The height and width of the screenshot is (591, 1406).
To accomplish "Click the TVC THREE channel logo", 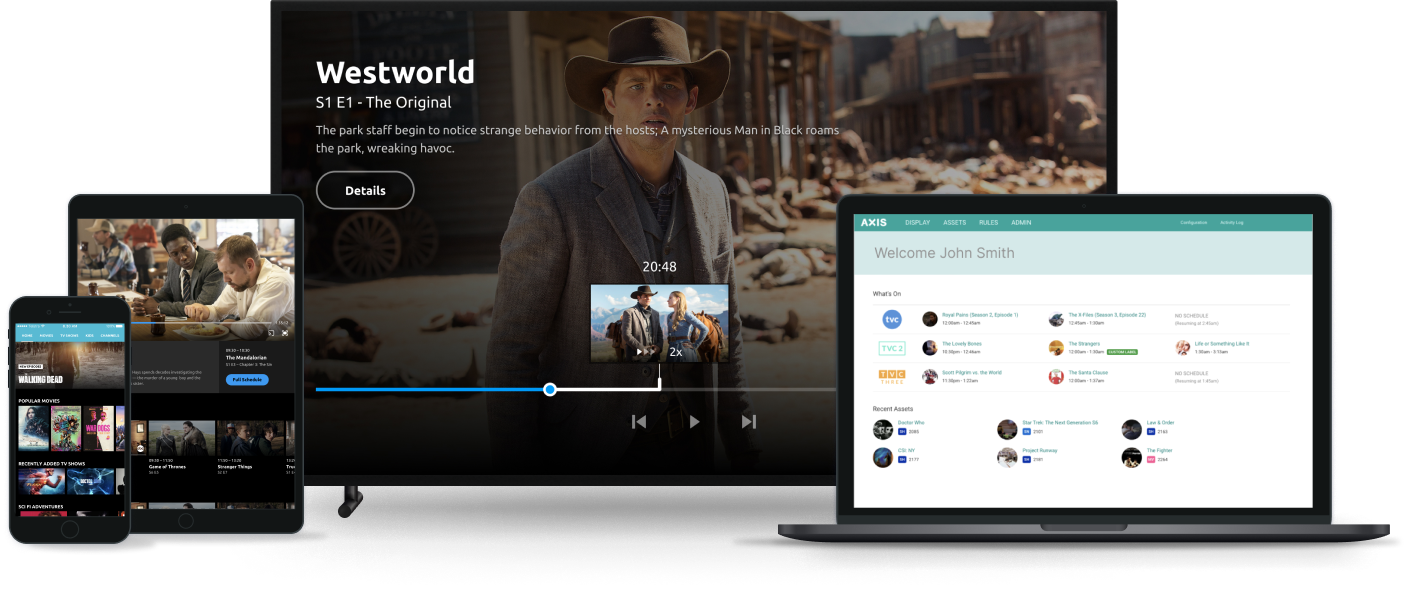I will 891,377.
